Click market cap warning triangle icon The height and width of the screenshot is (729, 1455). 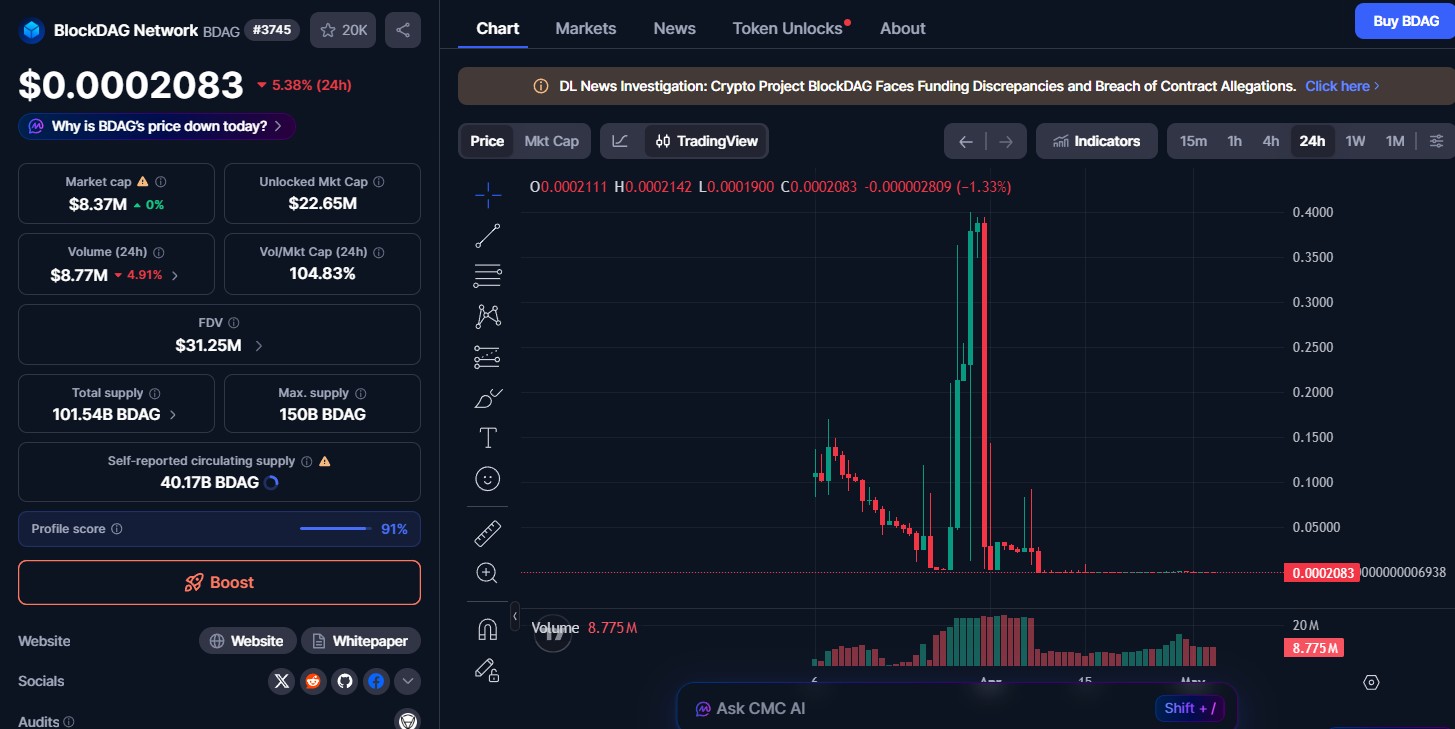click(x=142, y=182)
